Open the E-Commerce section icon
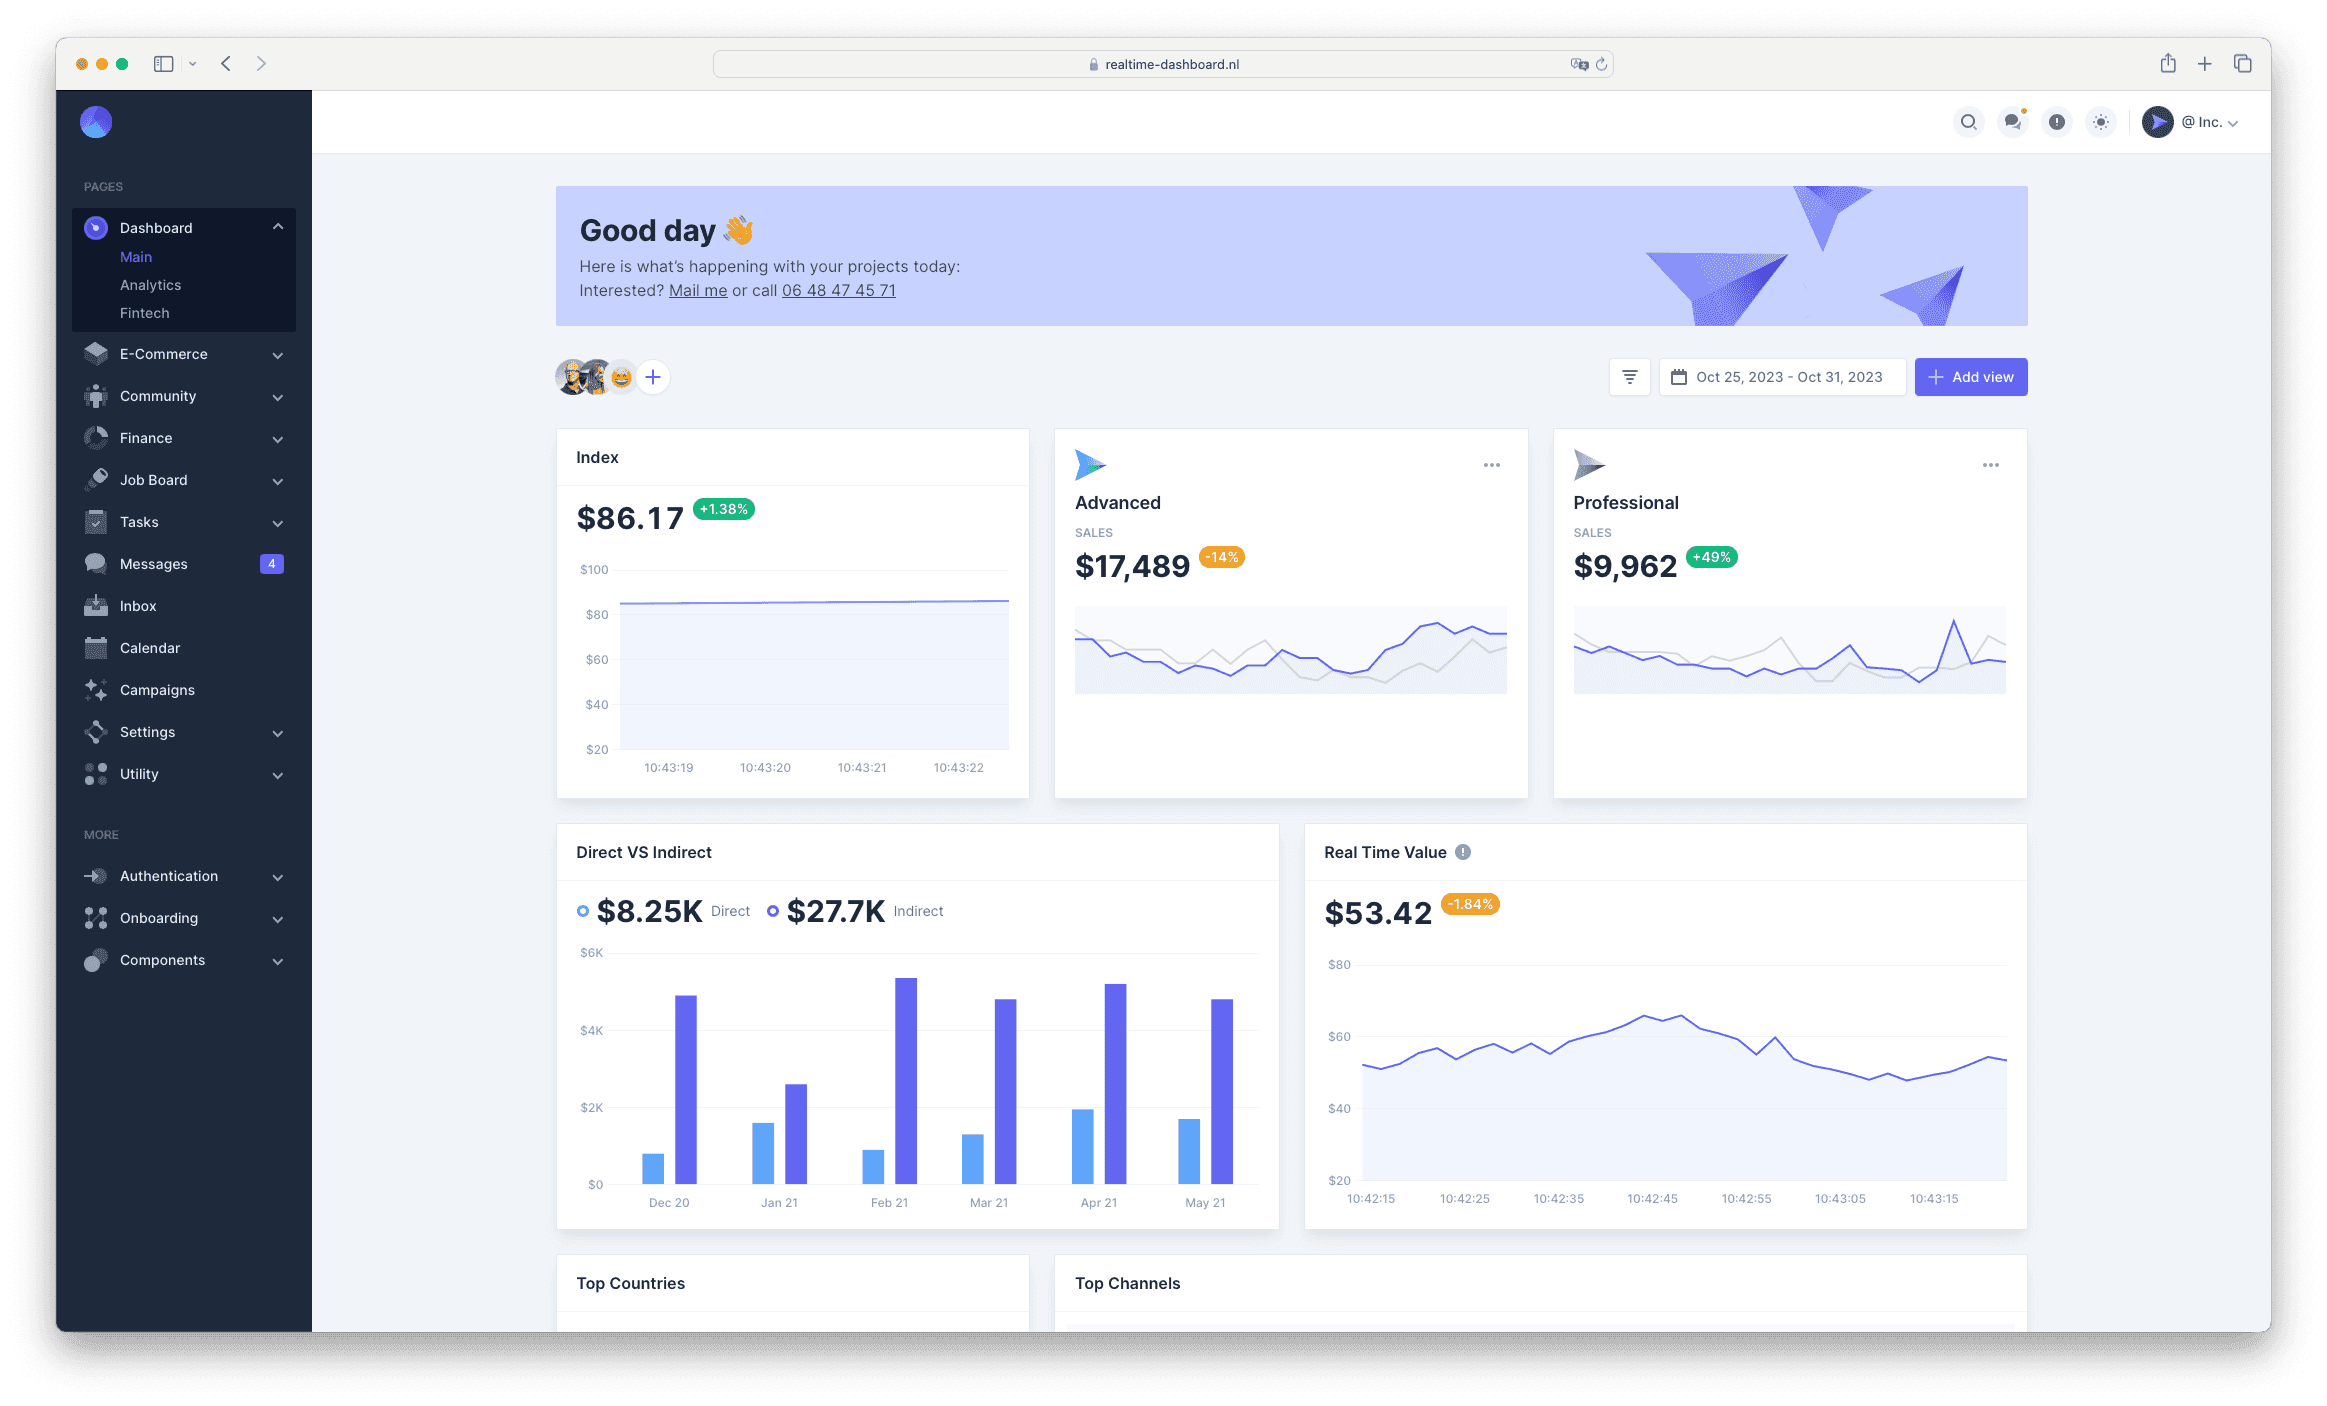 tap(95, 352)
